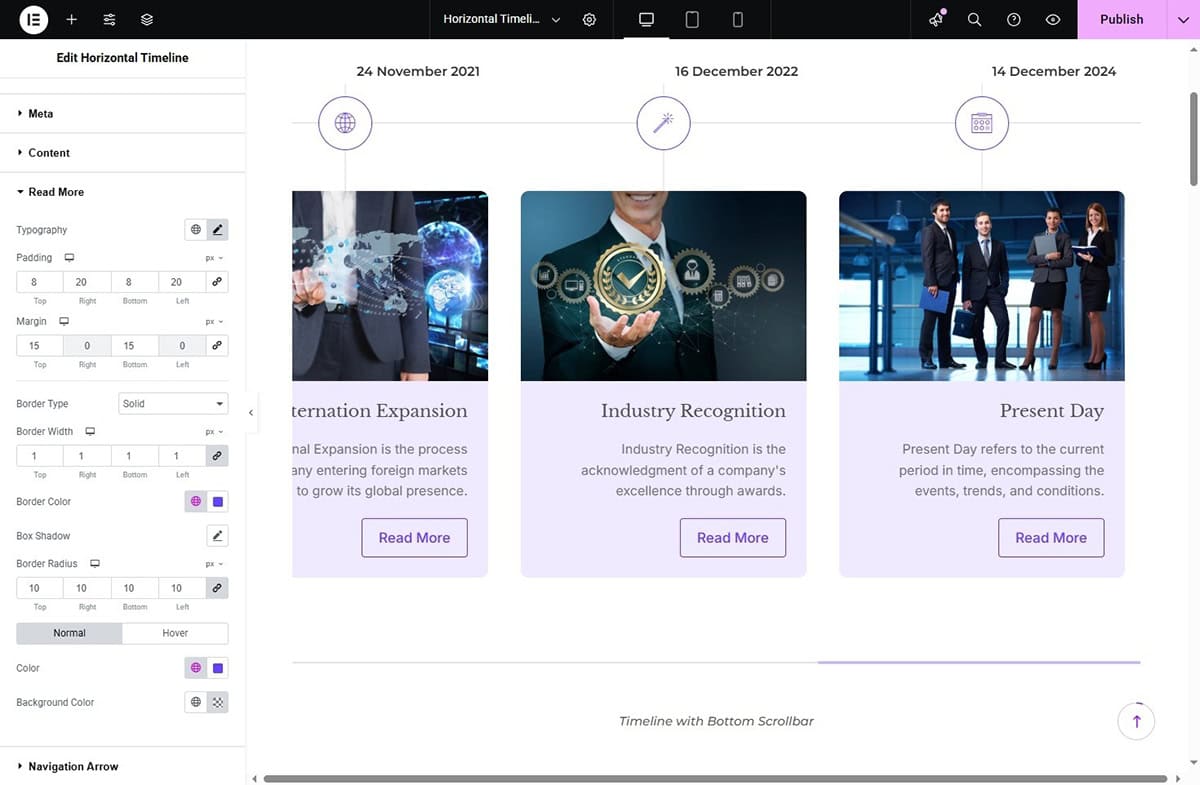The image size is (1200, 785).
Task: Click globe icon for 24 November 2021
Action: (x=345, y=123)
